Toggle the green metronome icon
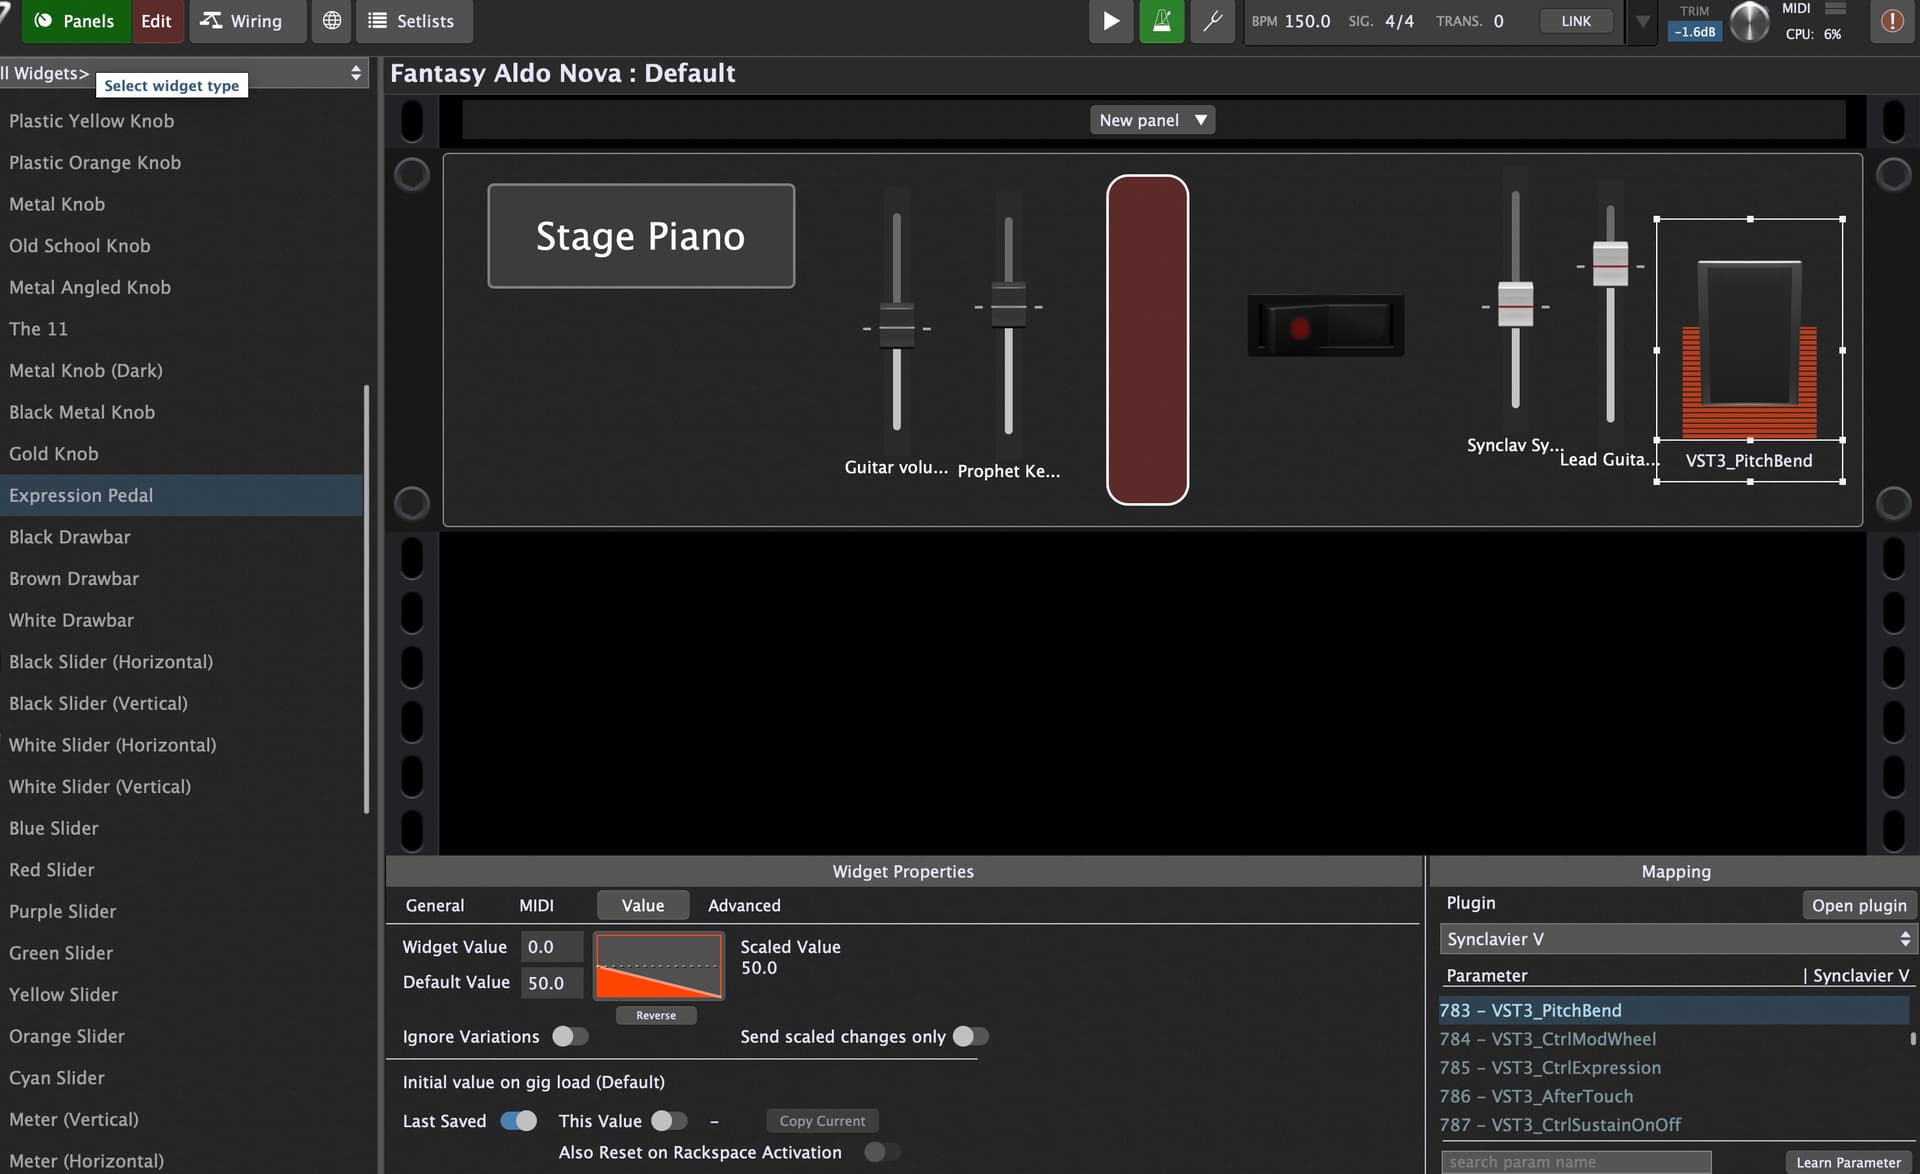The width and height of the screenshot is (1920, 1174). point(1161,21)
